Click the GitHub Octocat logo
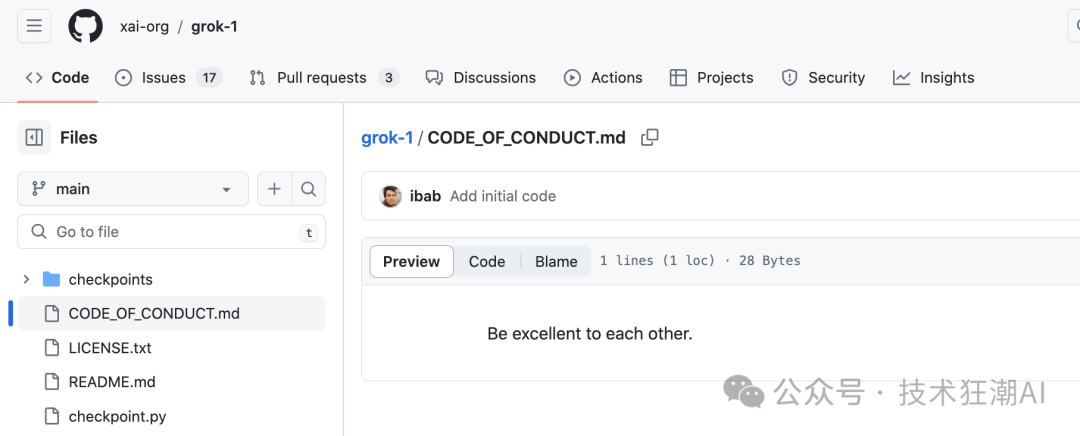The image size is (1080, 436). [85, 26]
